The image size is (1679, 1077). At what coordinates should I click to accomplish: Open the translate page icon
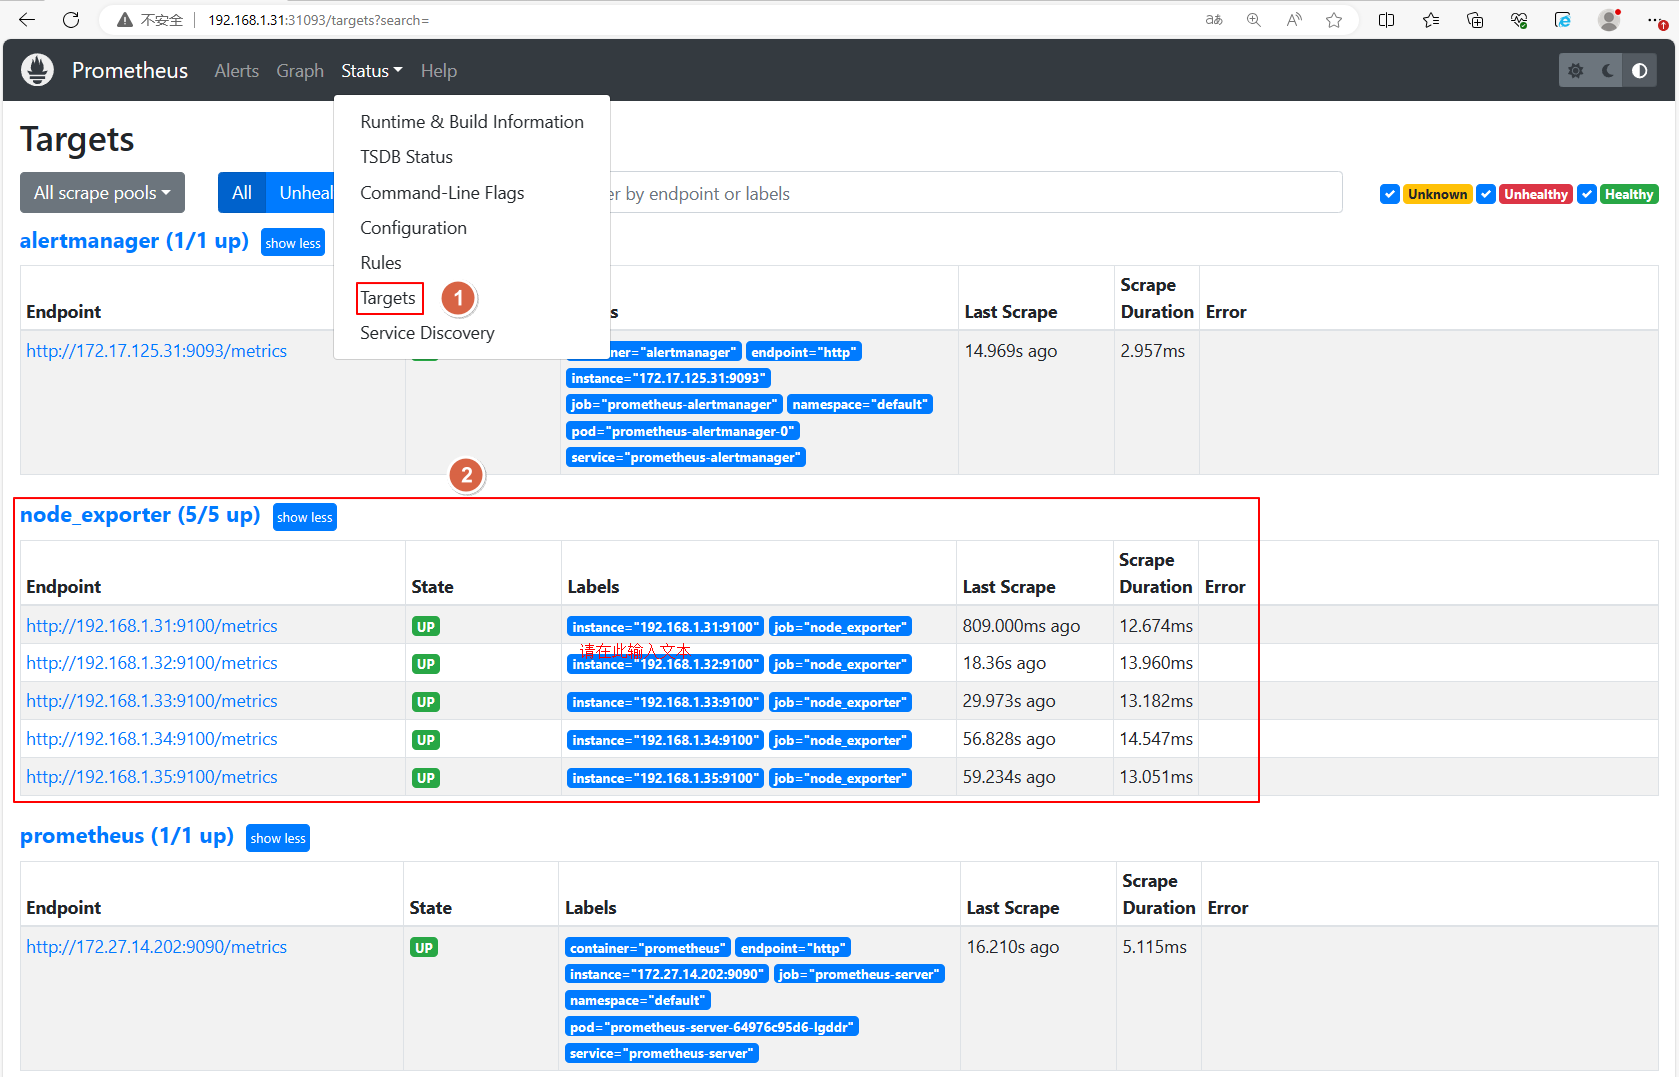(1214, 20)
